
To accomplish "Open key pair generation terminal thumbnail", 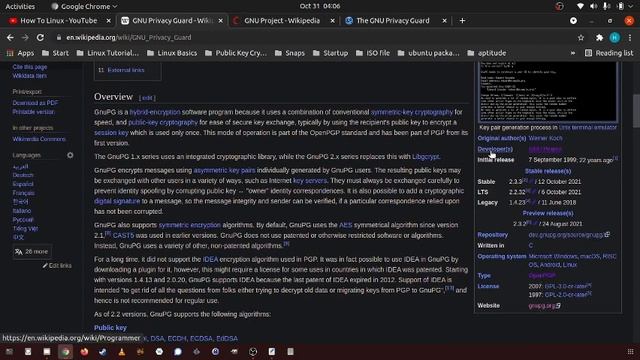I will (x=548, y=91).
